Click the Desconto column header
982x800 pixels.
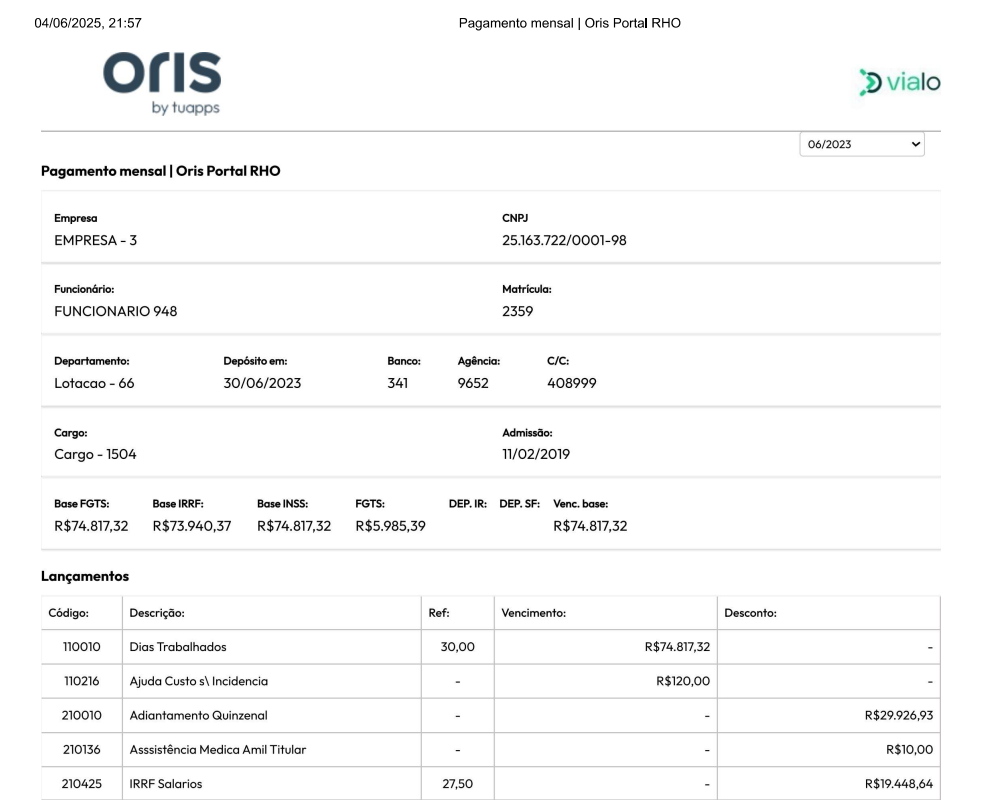[750, 613]
